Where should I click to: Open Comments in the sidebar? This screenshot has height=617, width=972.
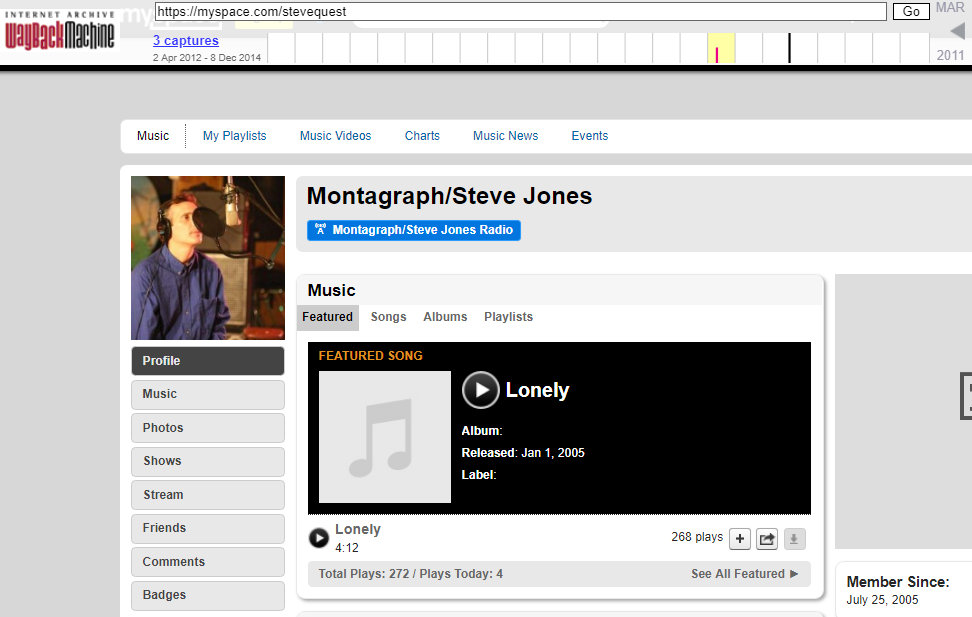[x=208, y=562]
